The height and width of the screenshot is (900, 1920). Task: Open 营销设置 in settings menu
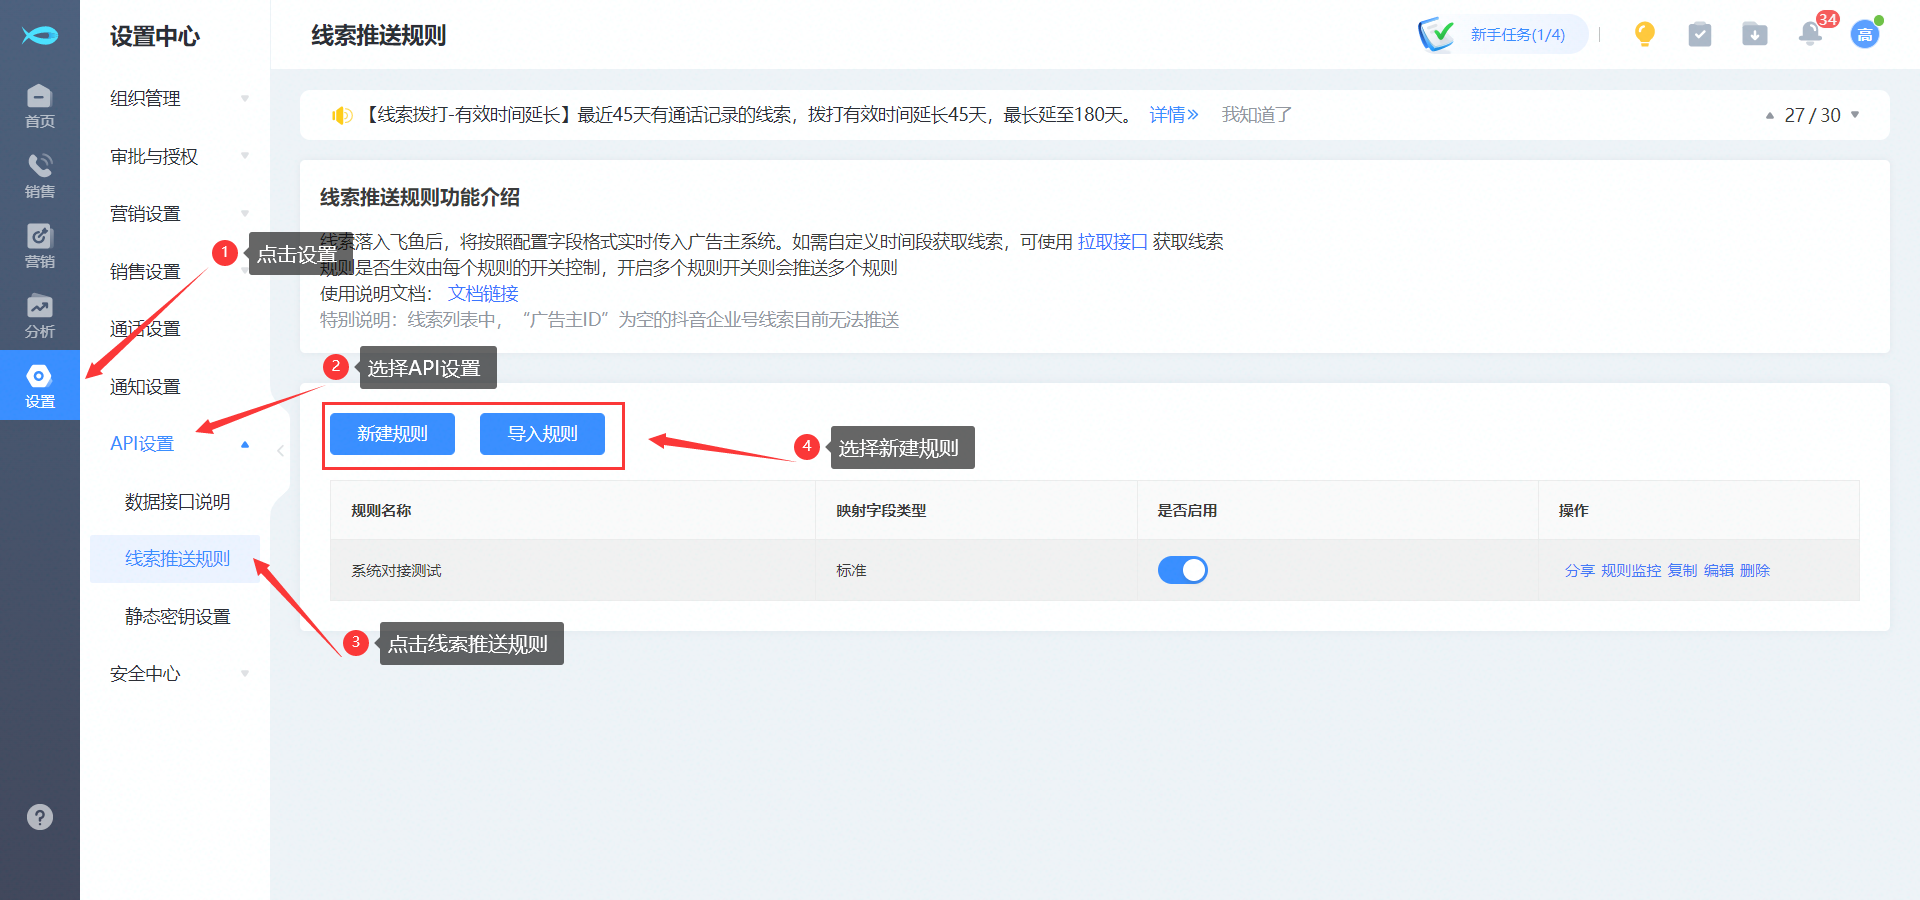point(145,214)
